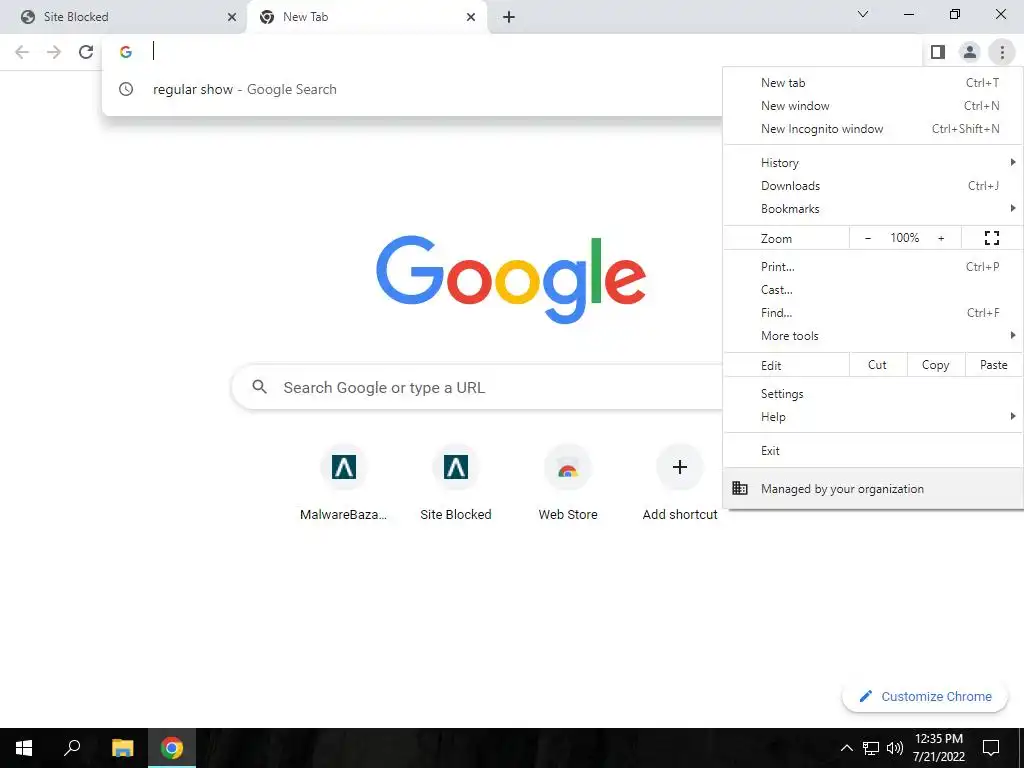The height and width of the screenshot is (768, 1024).
Task: Click the Google logo
Action: point(511,280)
